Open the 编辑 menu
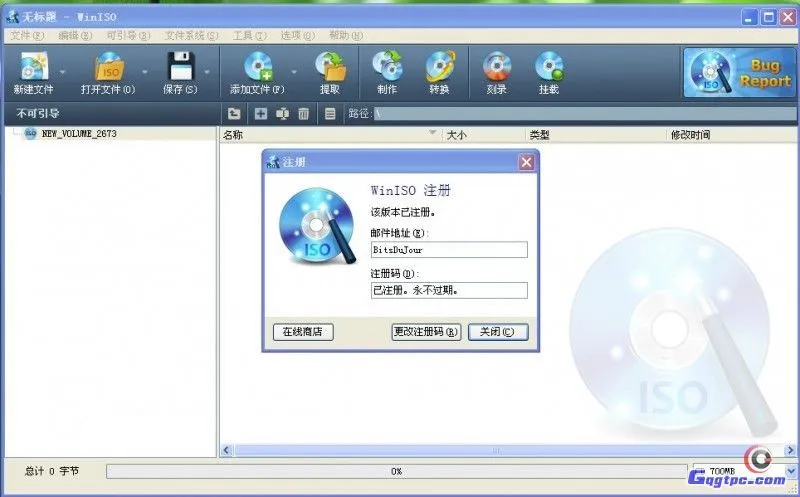 tap(75, 35)
